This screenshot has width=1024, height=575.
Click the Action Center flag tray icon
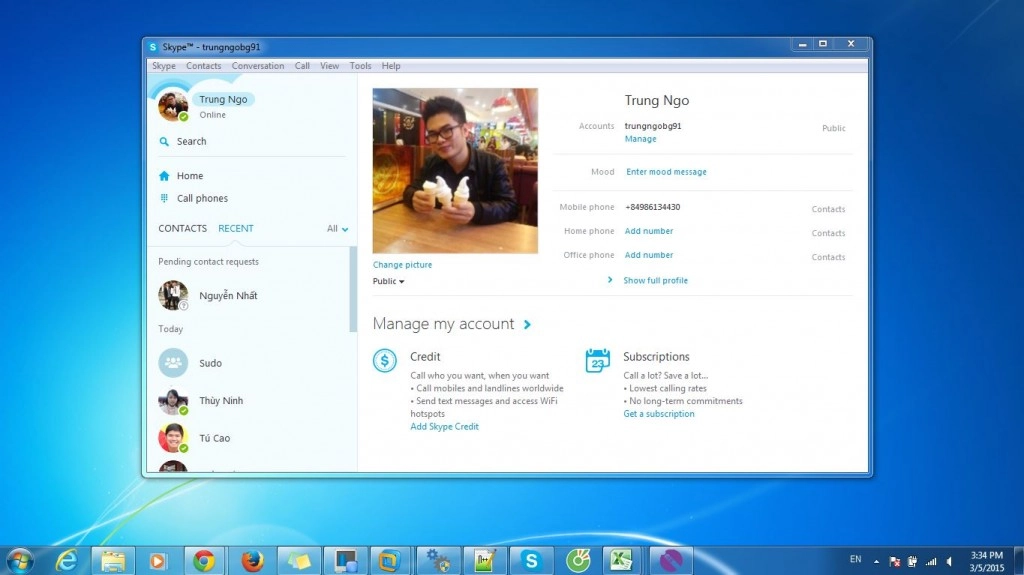click(x=895, y=561)
